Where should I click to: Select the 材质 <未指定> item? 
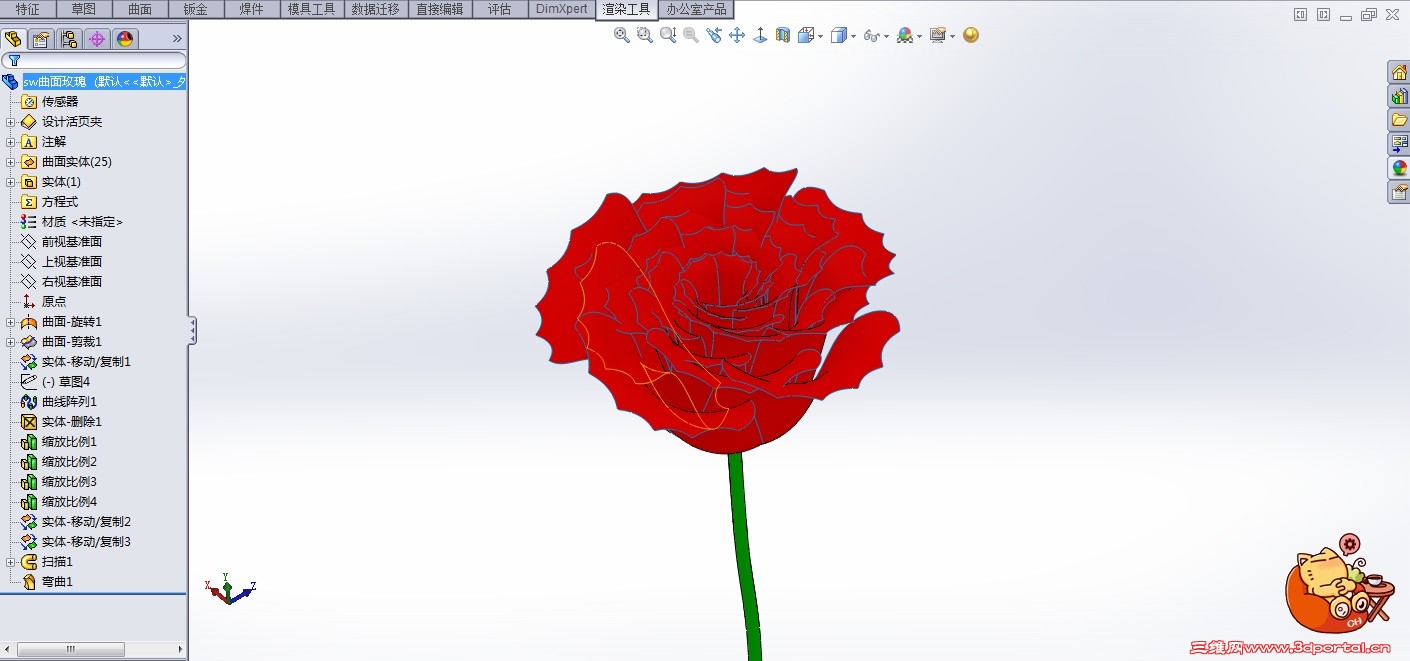click(82, 222)
